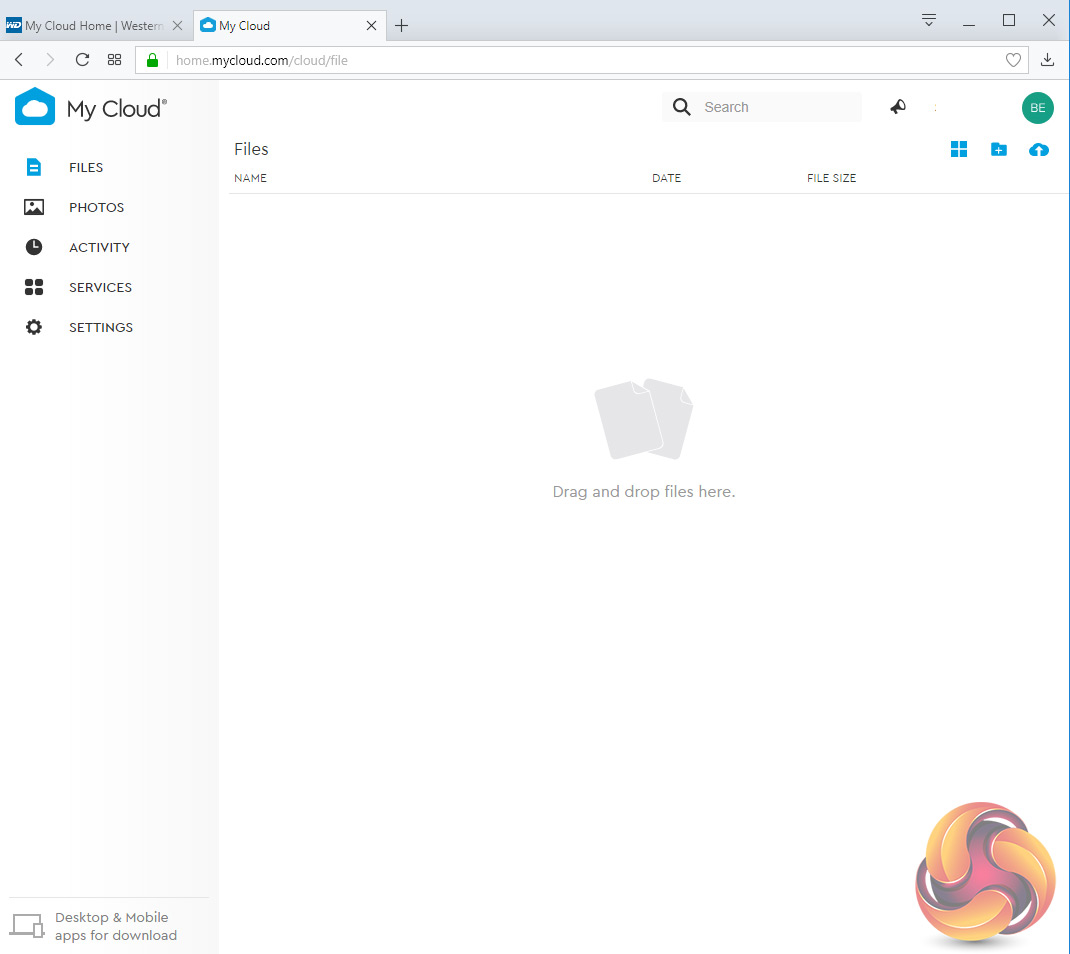This screenshot has height=954, width=1070.
Task: Open SERVICES in the sidebar
Action: [100, 287]
